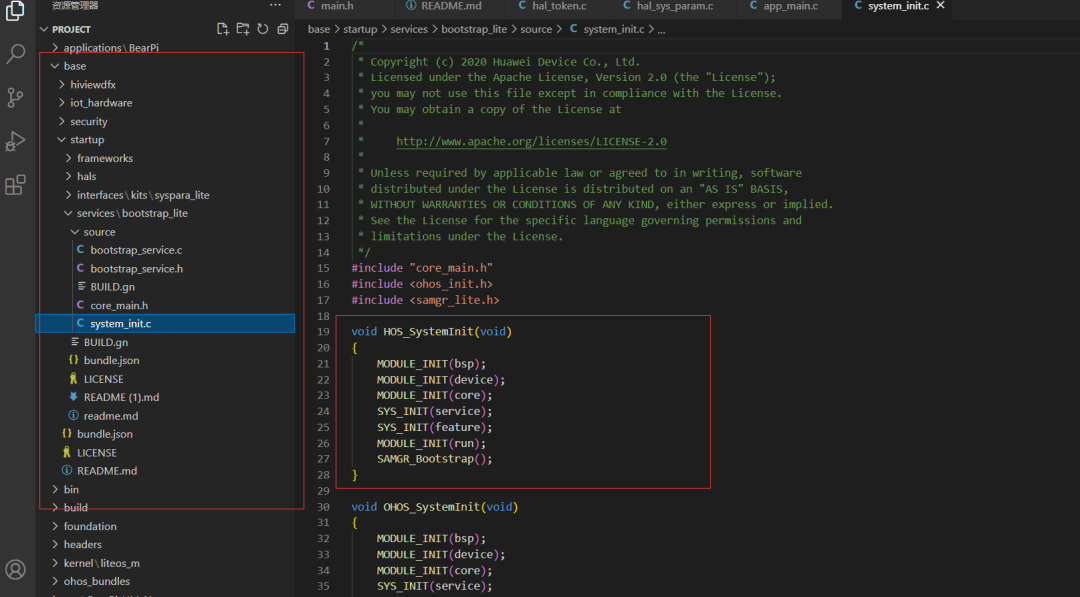1080x597 pixels.
Task: Create a new folder in PROJECT
Action: 242,29
